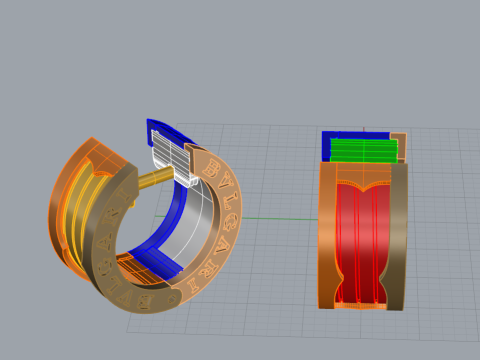The height and width of the screenshot is (360, 480).
Task: Select the red inner band surface
Action: [363, 243]
